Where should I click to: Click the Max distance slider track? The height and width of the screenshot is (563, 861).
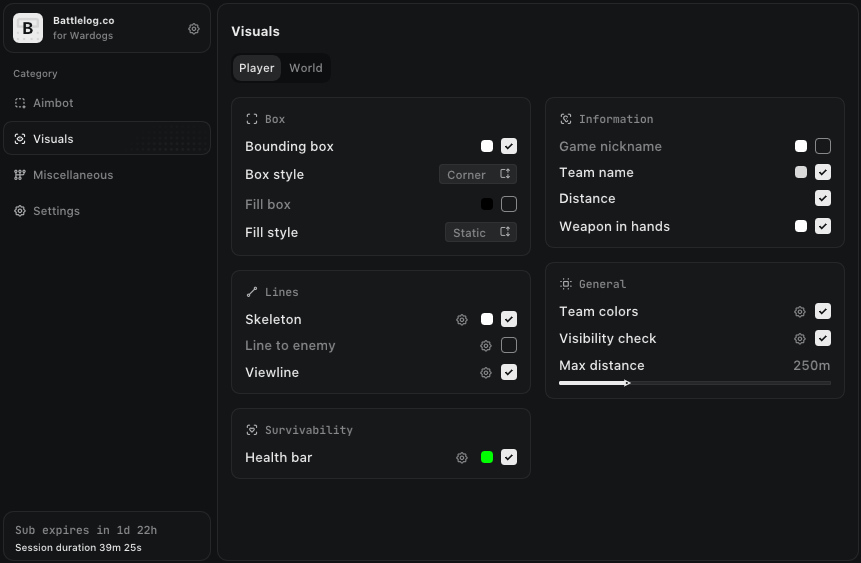(695, 383)
